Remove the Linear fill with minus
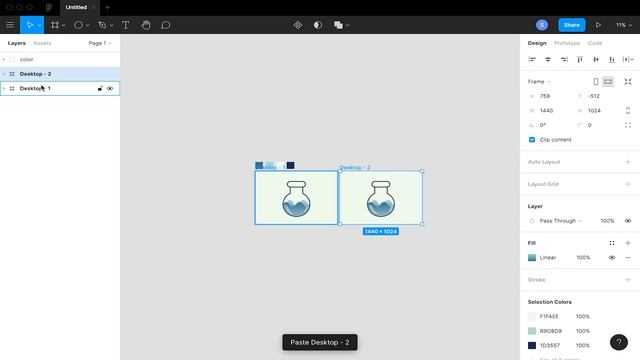The height and width of the screenshot is (360, 640). pos(628,258)
